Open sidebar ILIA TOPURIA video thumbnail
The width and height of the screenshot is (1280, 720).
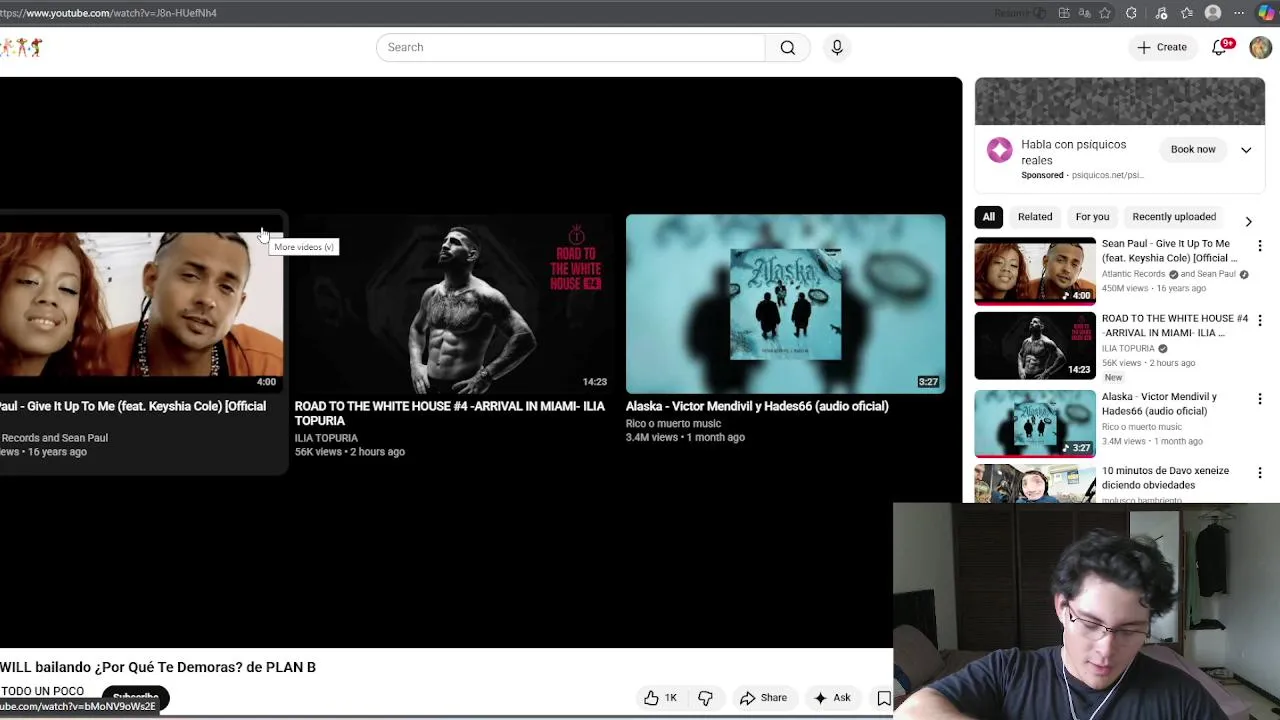(x=1035, y=346)
